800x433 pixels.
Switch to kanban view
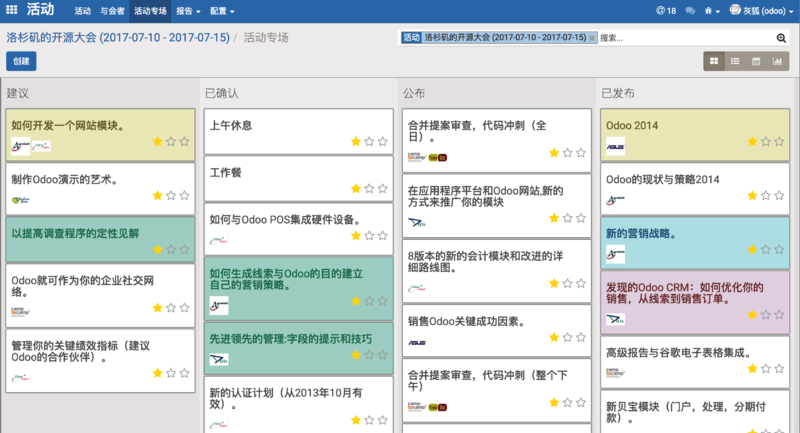point(714,61)
